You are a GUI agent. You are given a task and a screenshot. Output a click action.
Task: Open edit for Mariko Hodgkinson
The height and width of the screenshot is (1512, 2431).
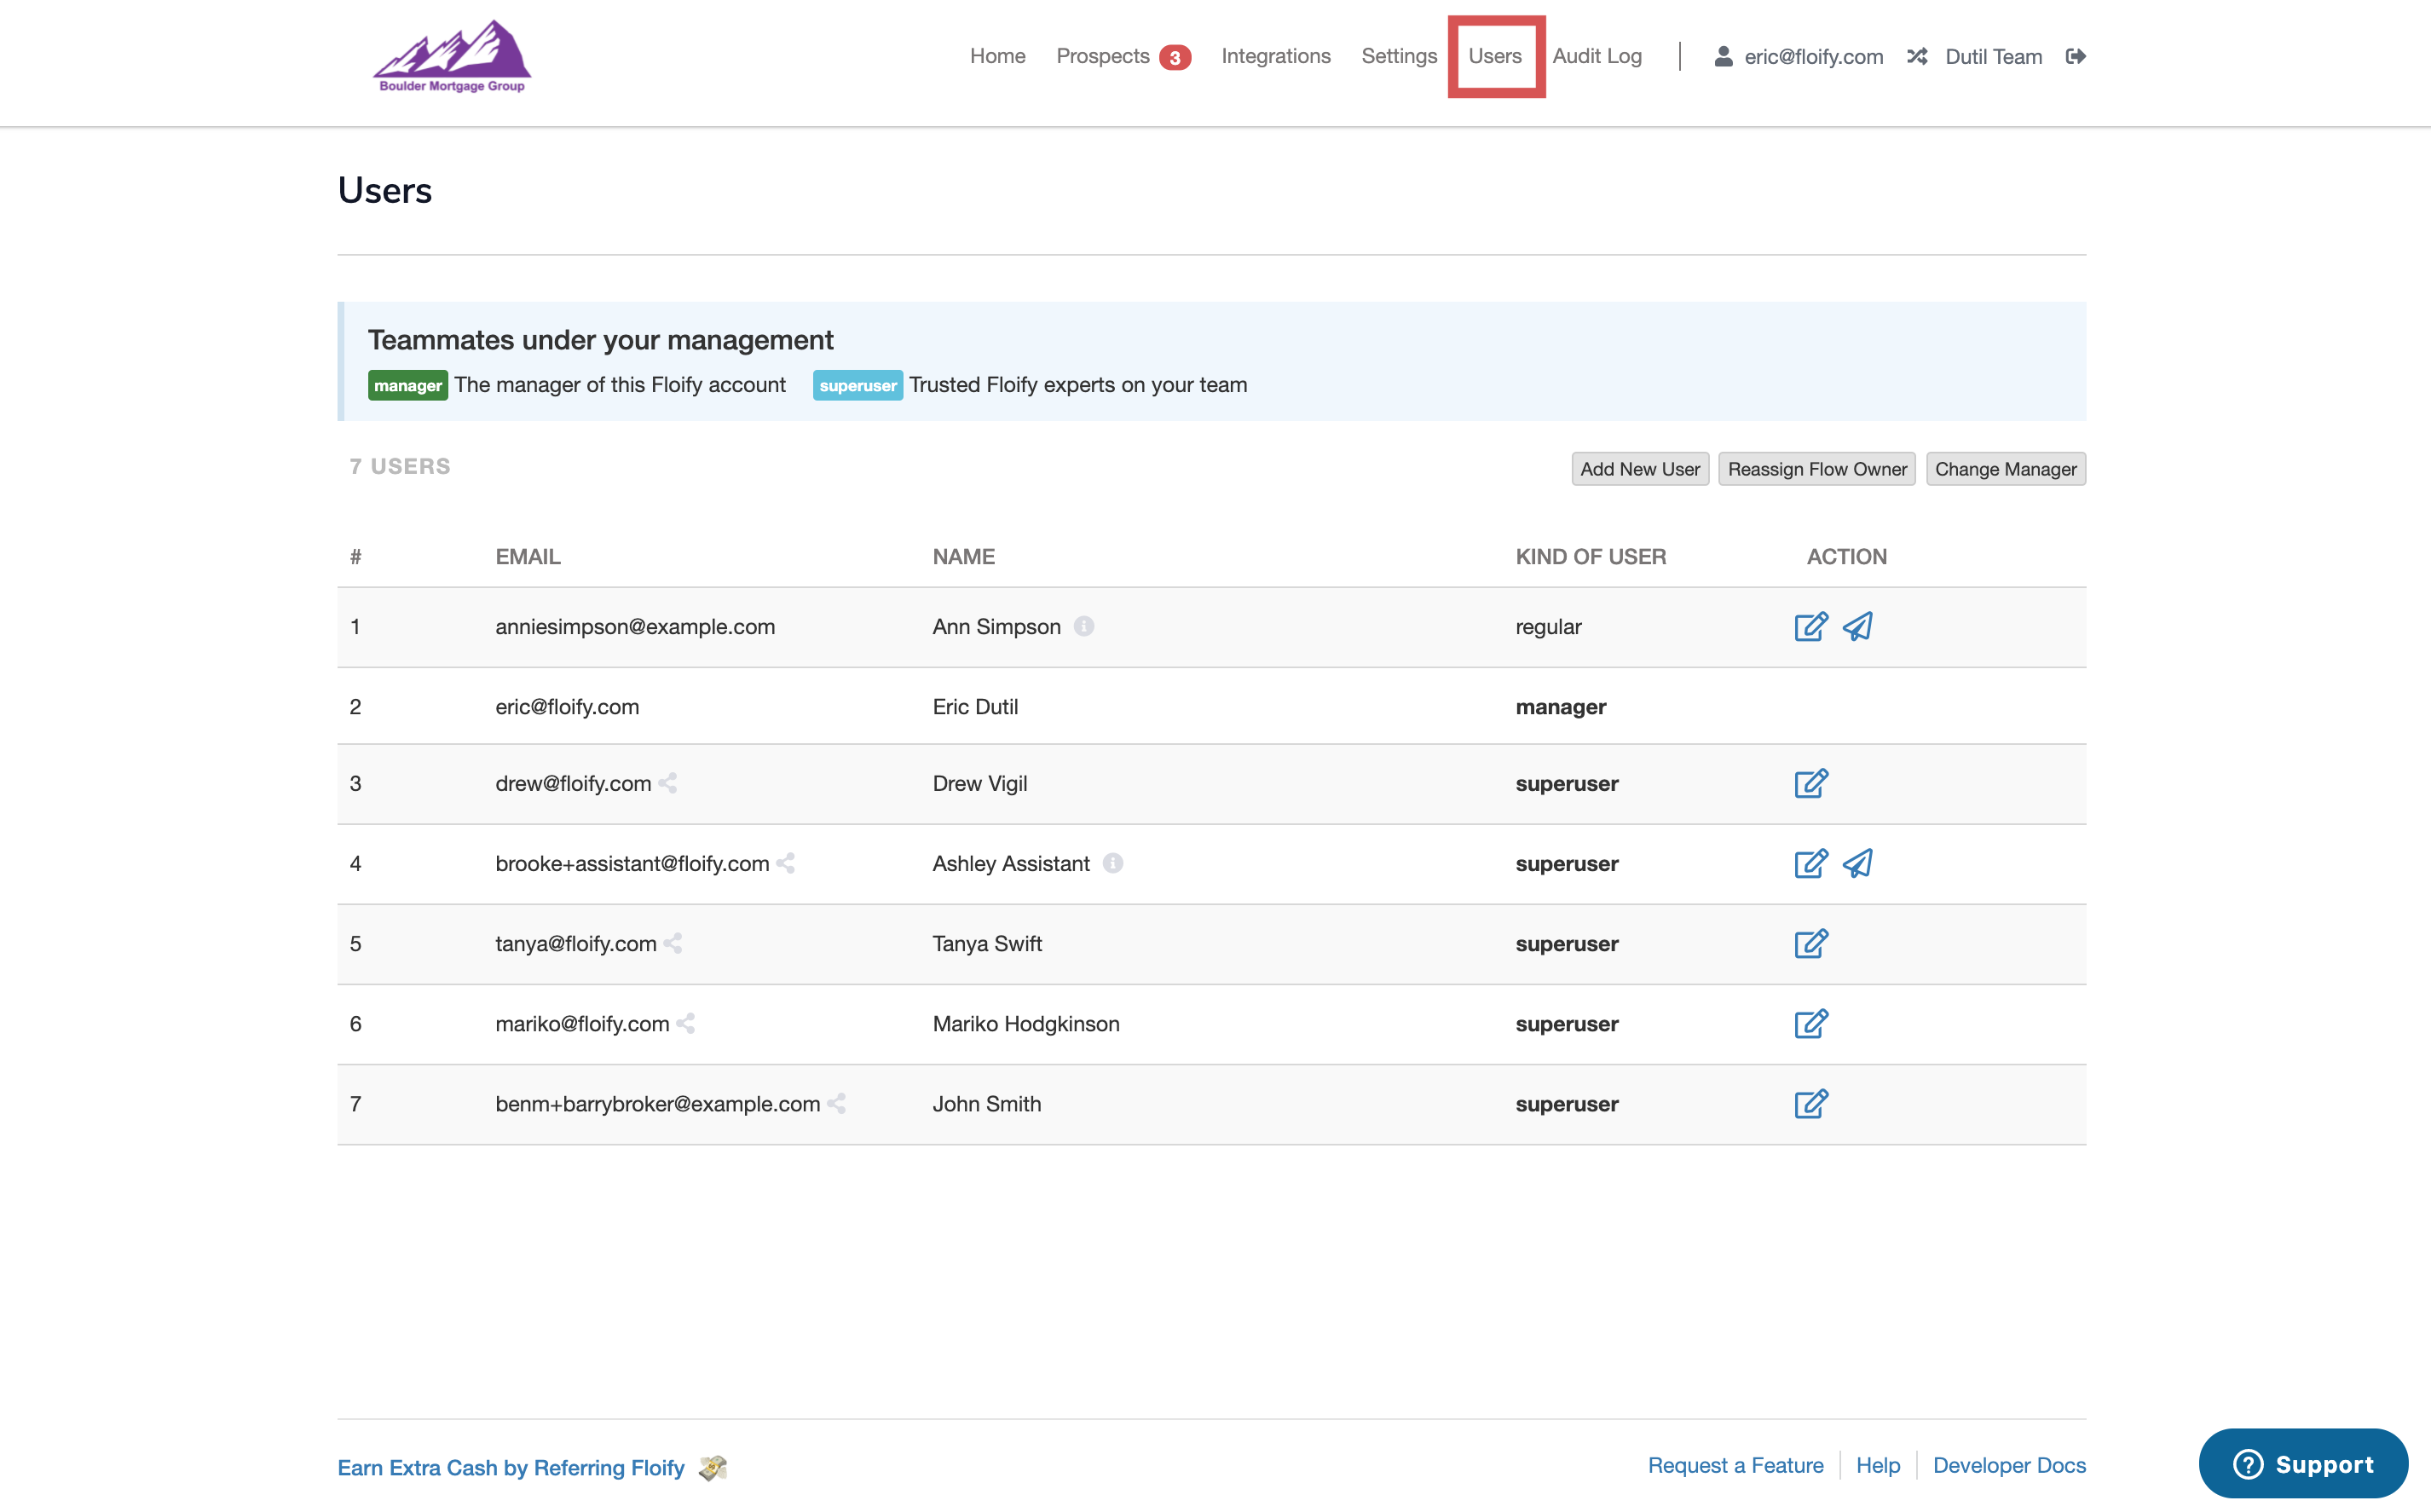point(1810,1023)
